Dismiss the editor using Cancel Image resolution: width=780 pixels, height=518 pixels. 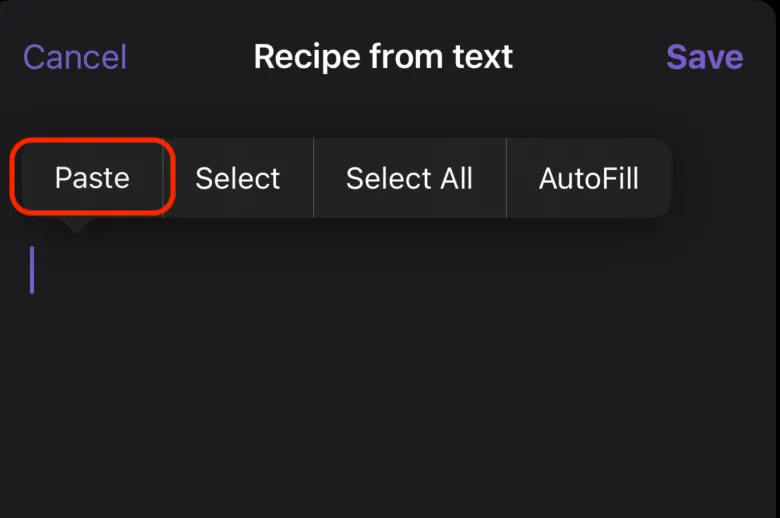(x=75, y=57)
